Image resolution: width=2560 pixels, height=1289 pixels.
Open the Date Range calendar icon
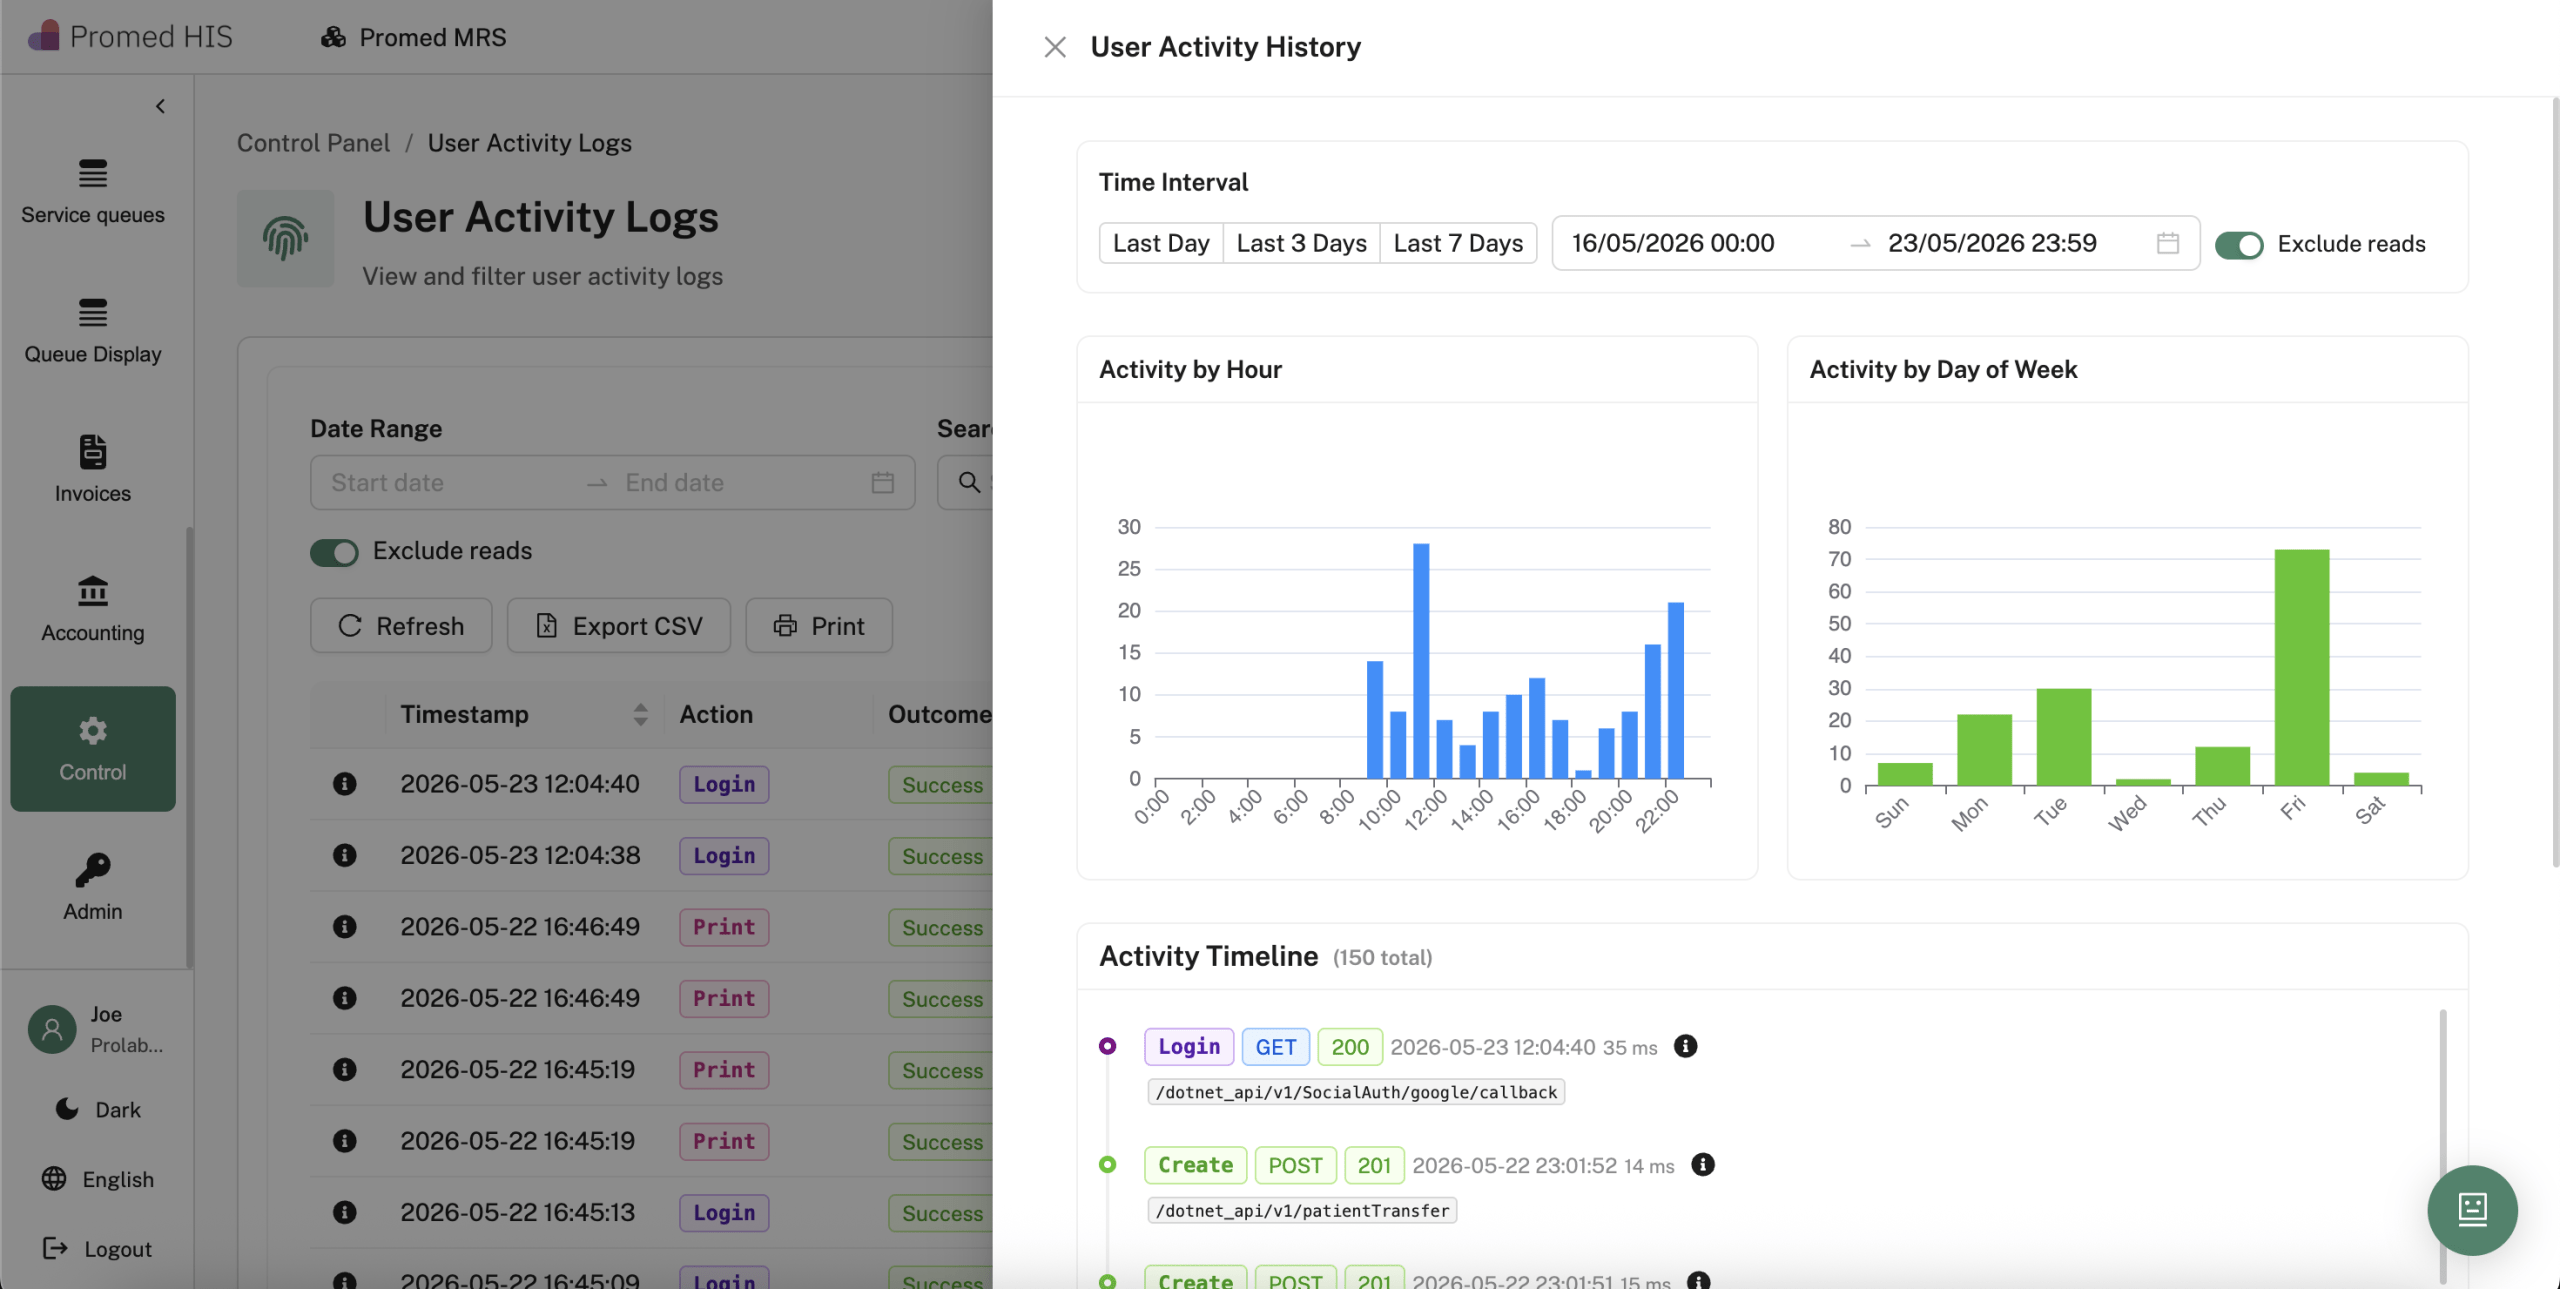(x=882, y=483)
